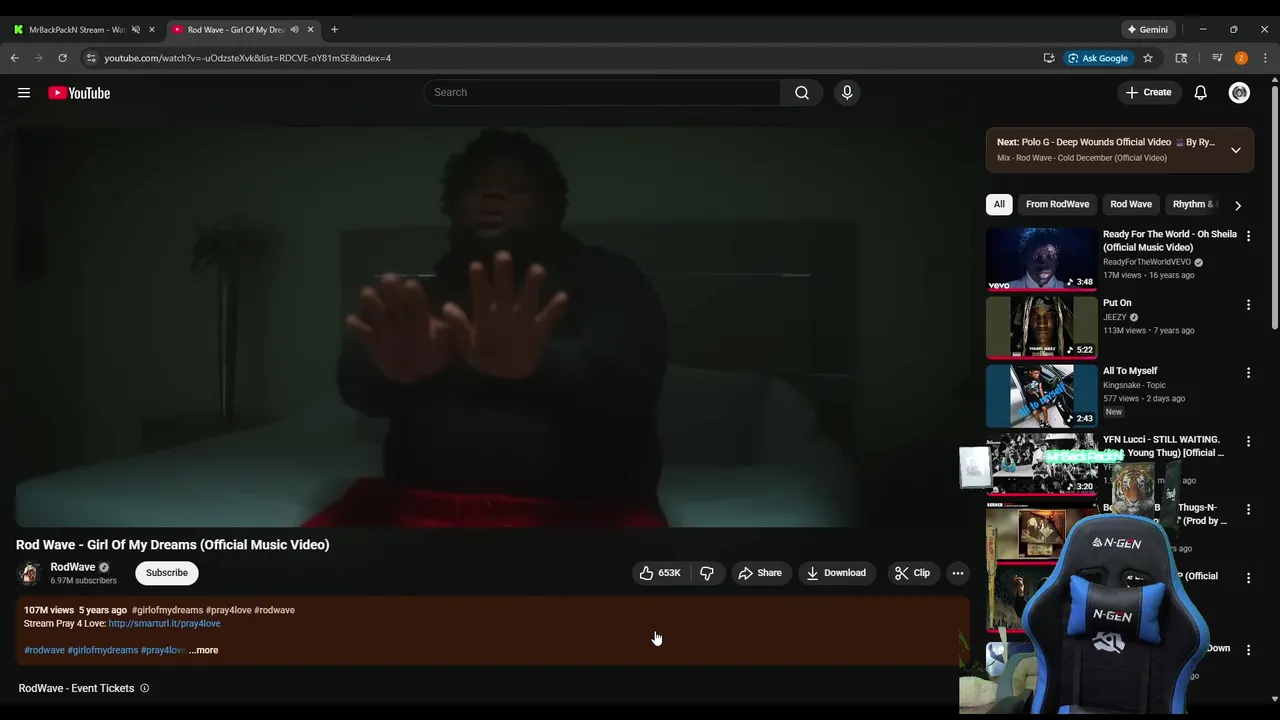Click in the YouTube search field
The width and height of the screenshot is (1280, 720).
tap(602, 92)
